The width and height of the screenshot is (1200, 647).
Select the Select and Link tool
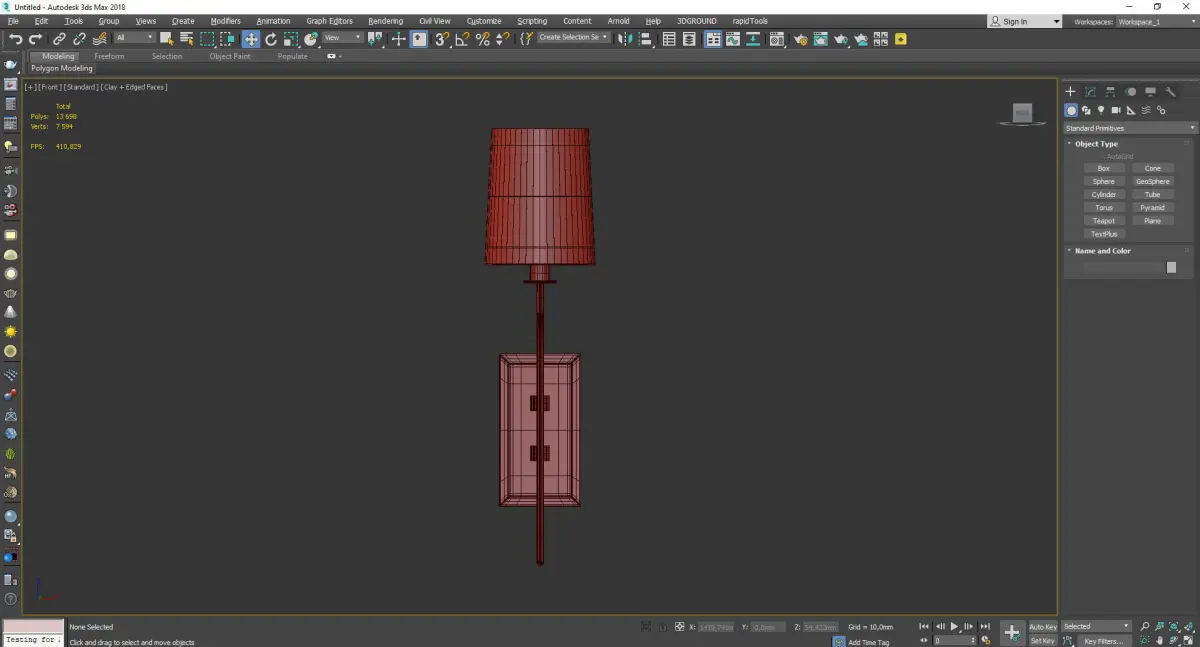(x=59, y=39)
